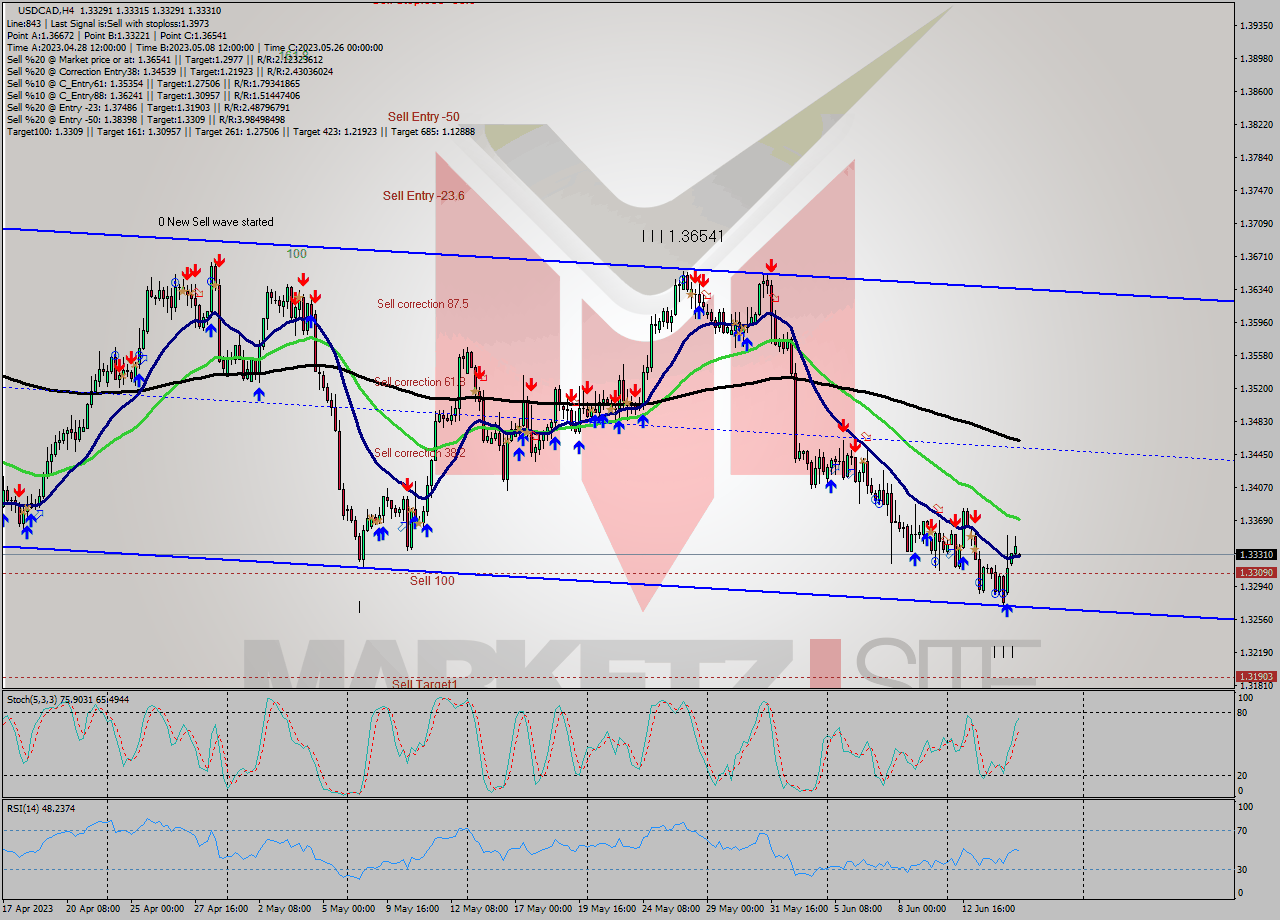Click the 'Sell correction 61.8' label
The width and height of the screenshot is (1280, 920).
421,382
